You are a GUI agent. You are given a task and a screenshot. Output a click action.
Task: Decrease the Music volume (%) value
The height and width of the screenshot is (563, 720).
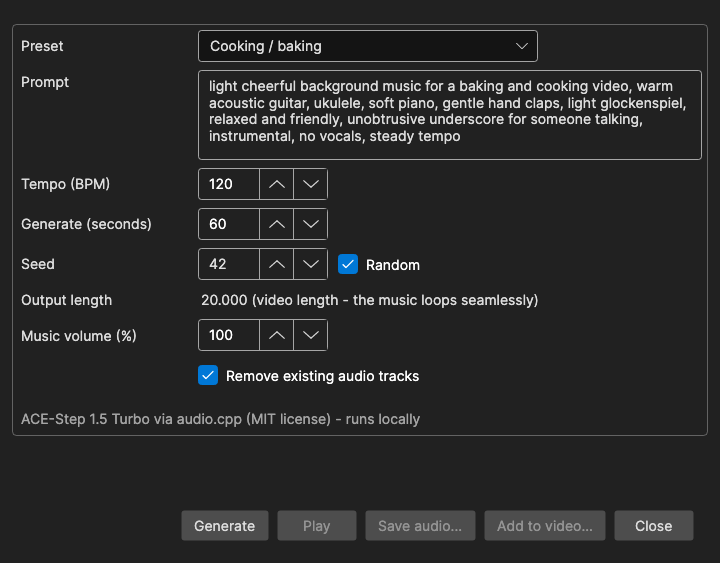[311, 335]
